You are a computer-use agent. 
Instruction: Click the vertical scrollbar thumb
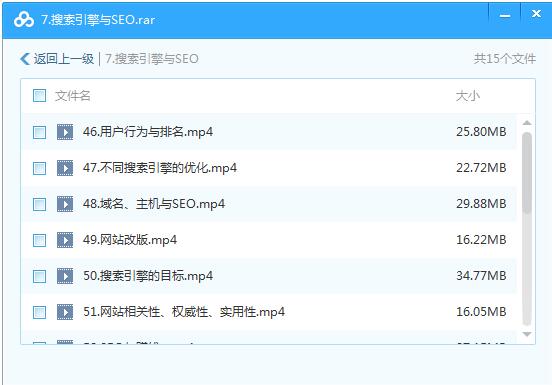pos(527,173)
